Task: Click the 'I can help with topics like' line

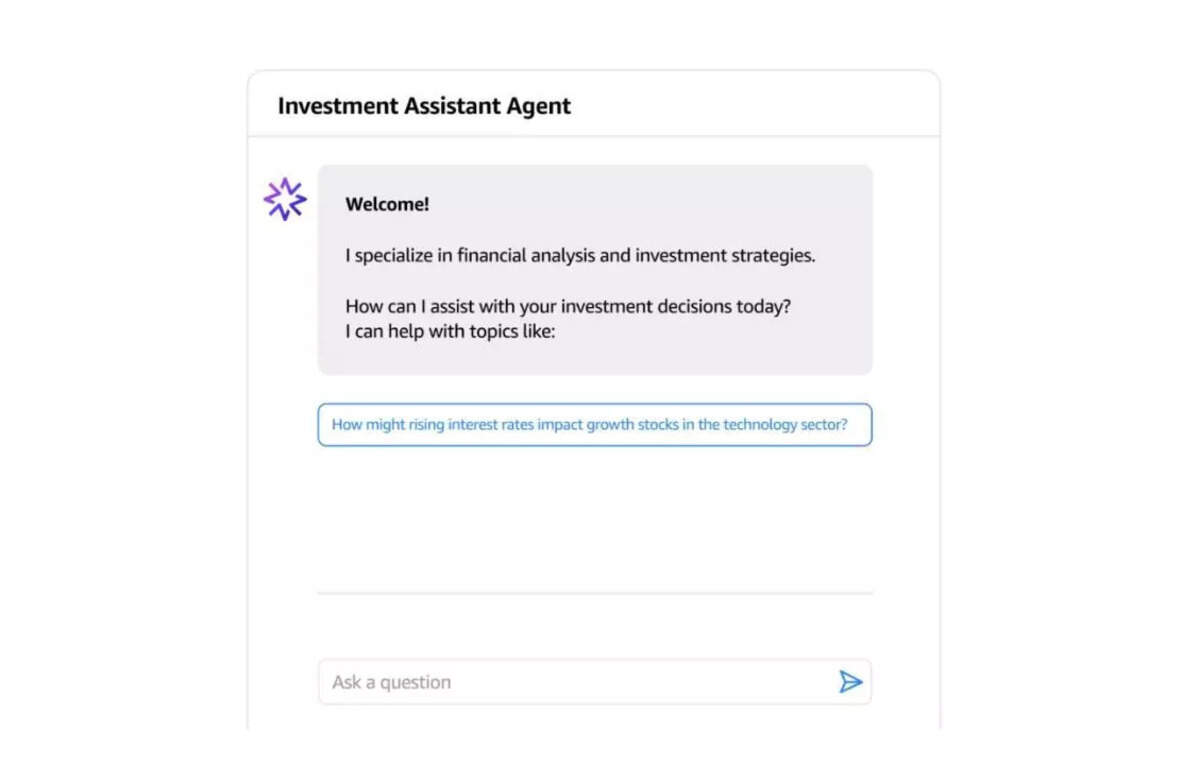Action: [x=450, y=331]
